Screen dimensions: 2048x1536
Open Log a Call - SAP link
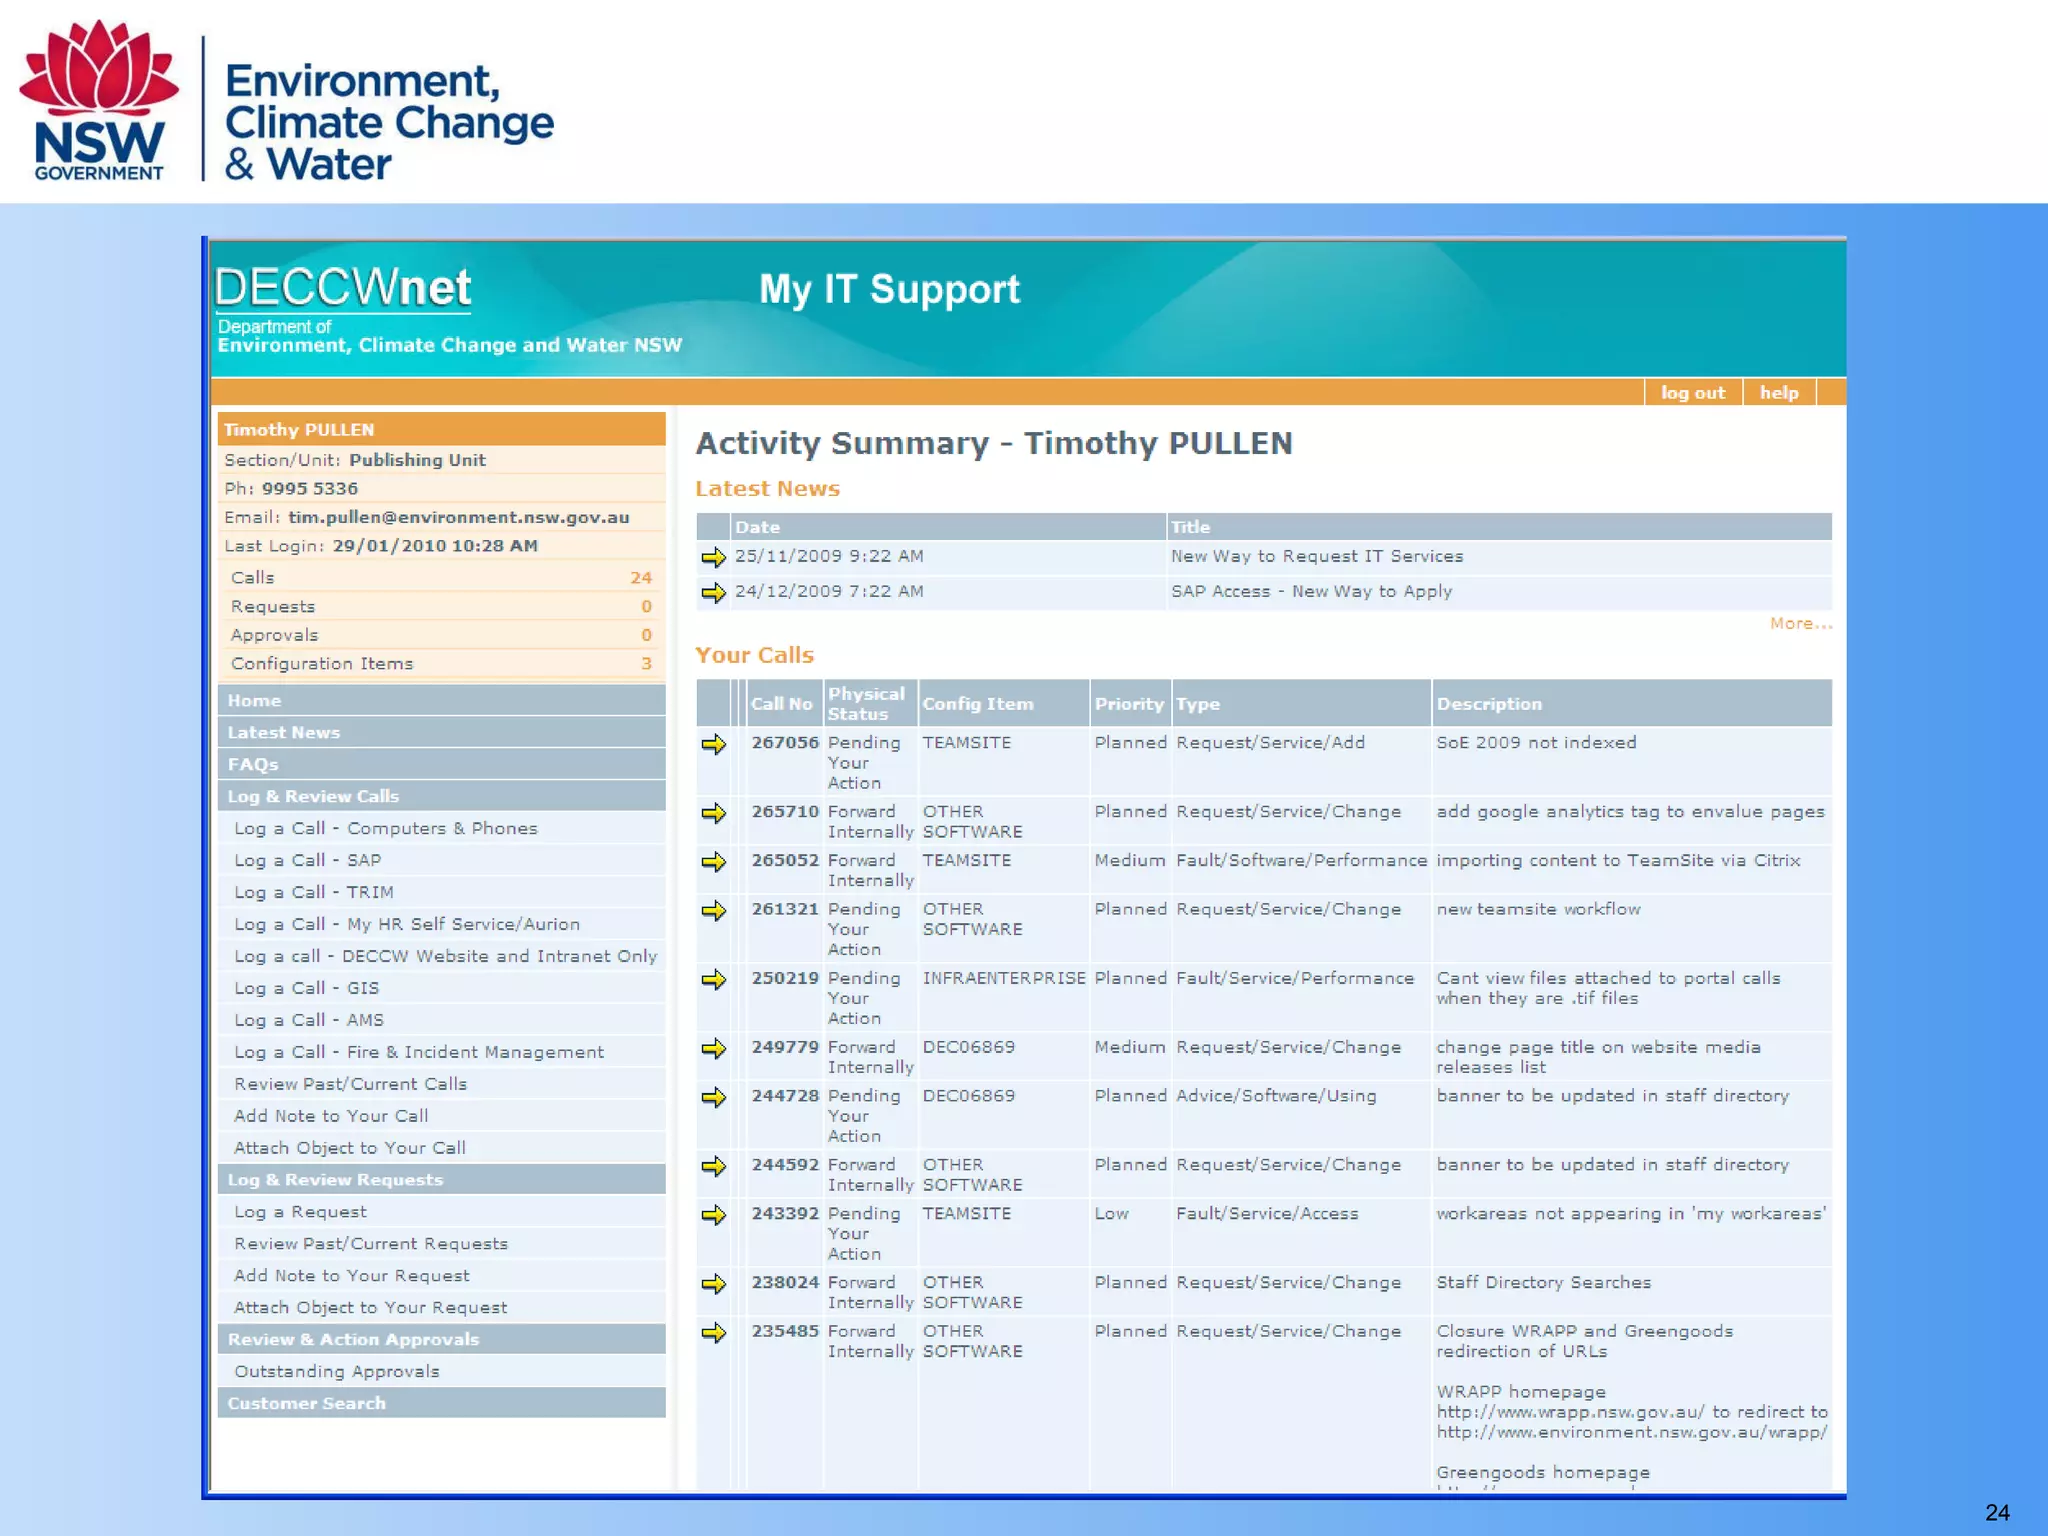(x=308, y=861)
